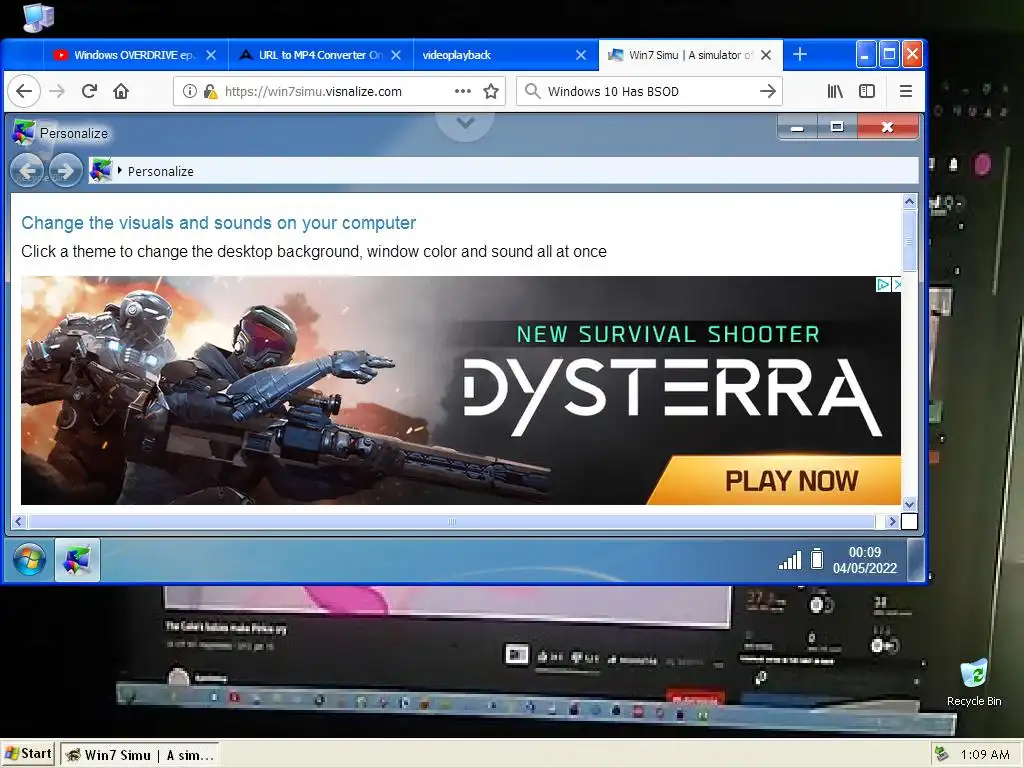Open a new tab with plus button
The width and height of the screenshot is (1024, 768).
(799, 55)
